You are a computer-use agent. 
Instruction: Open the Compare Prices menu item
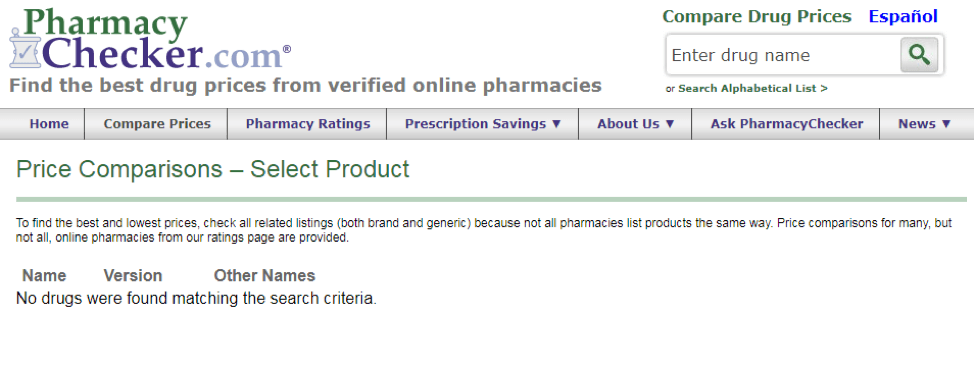click(x=157, y=124)
